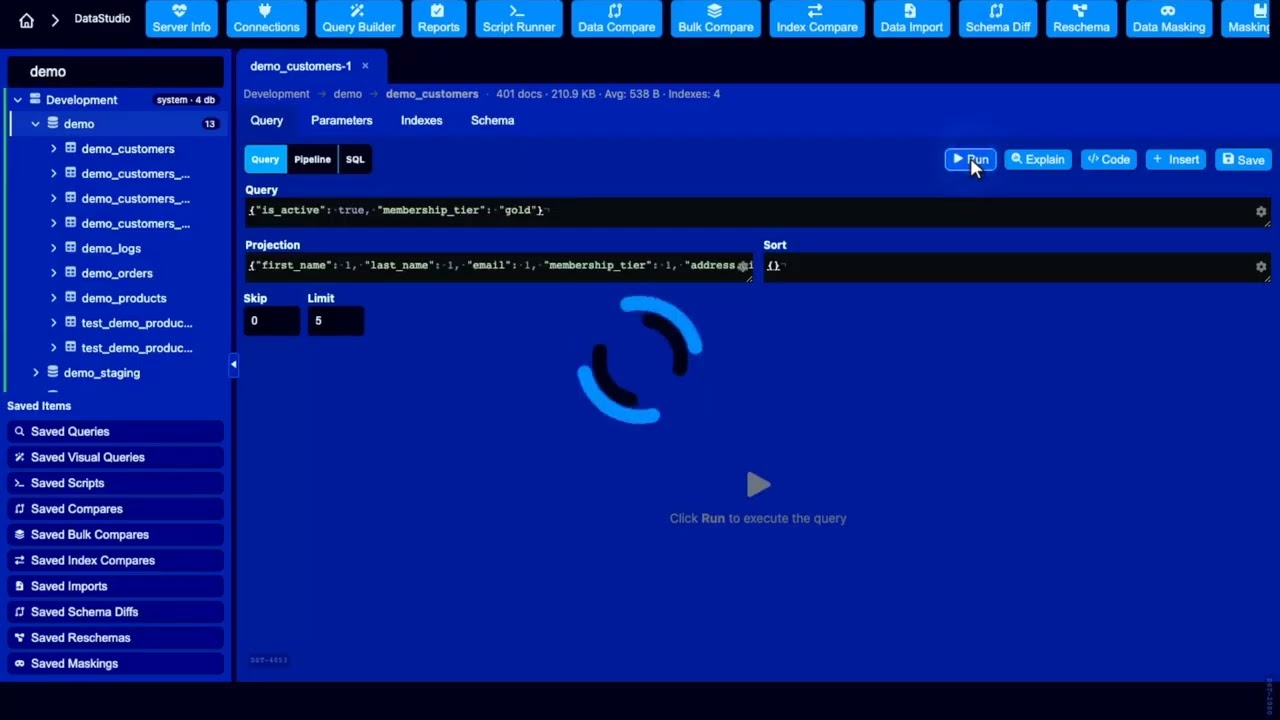1280x720 pixels.
Task: Click the Limit value field
Action: [x=335, y=321]
